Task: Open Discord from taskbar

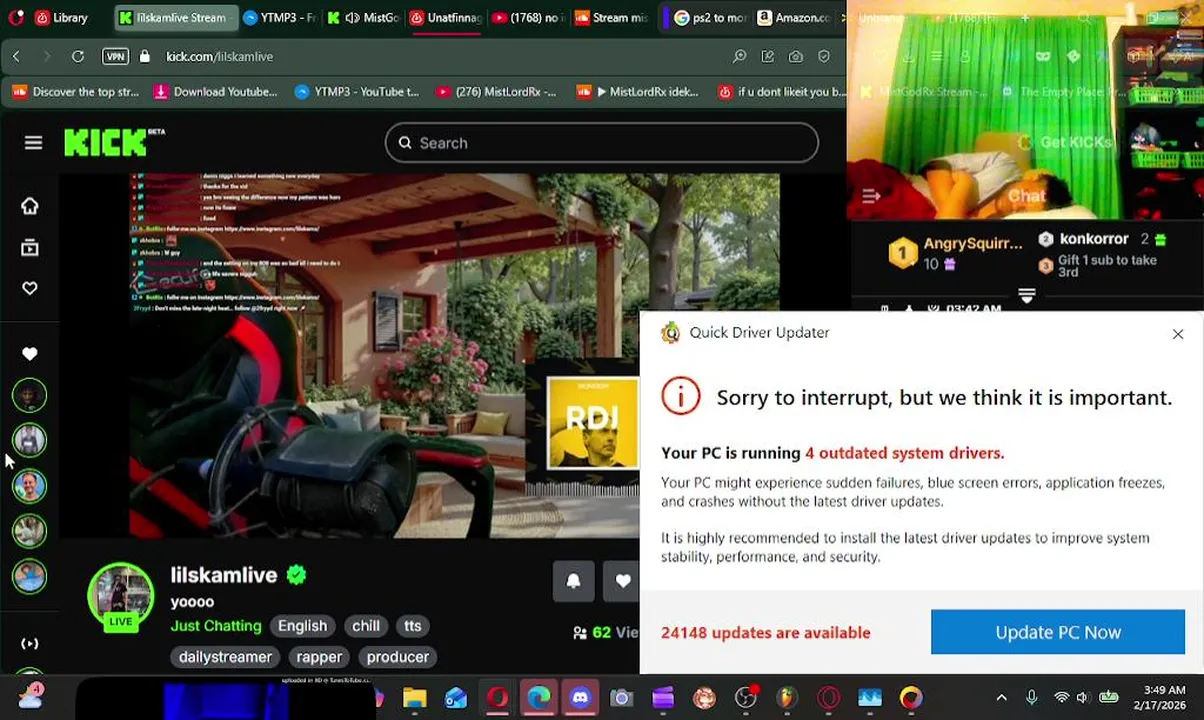Action: 580,698
